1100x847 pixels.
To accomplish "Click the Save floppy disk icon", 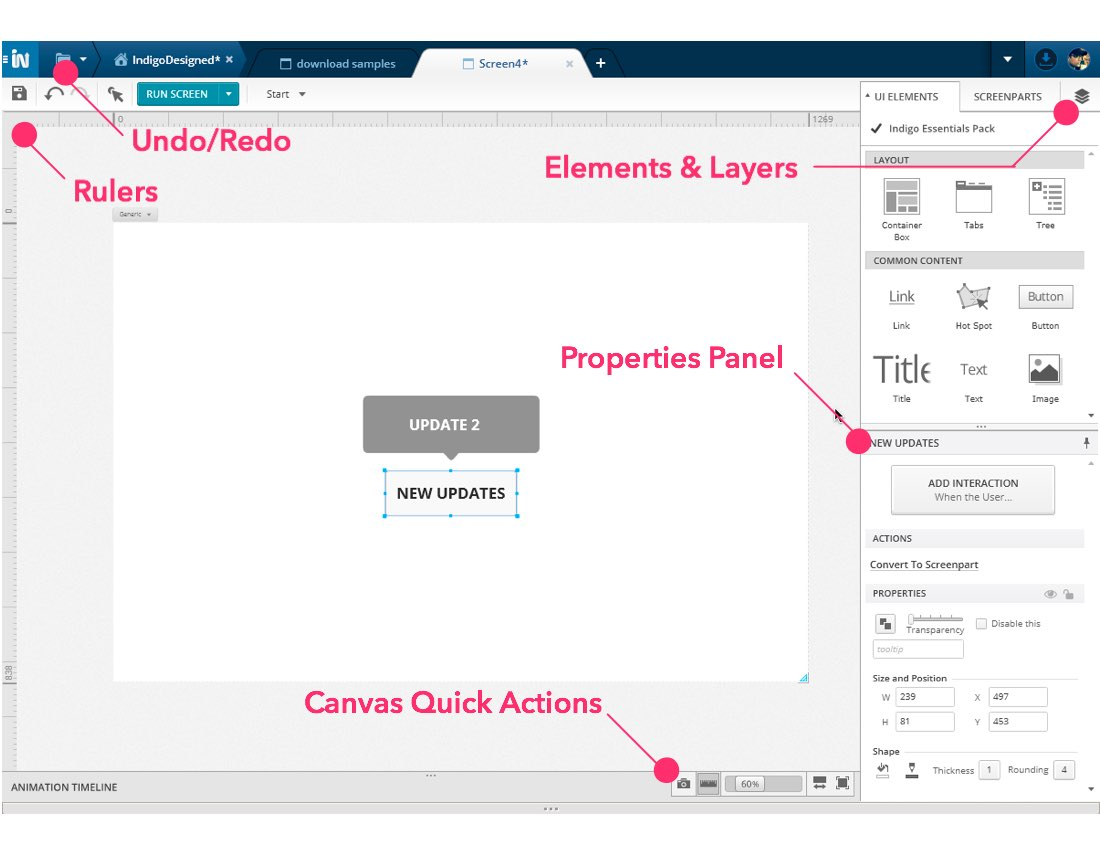I will coord(19,94).
